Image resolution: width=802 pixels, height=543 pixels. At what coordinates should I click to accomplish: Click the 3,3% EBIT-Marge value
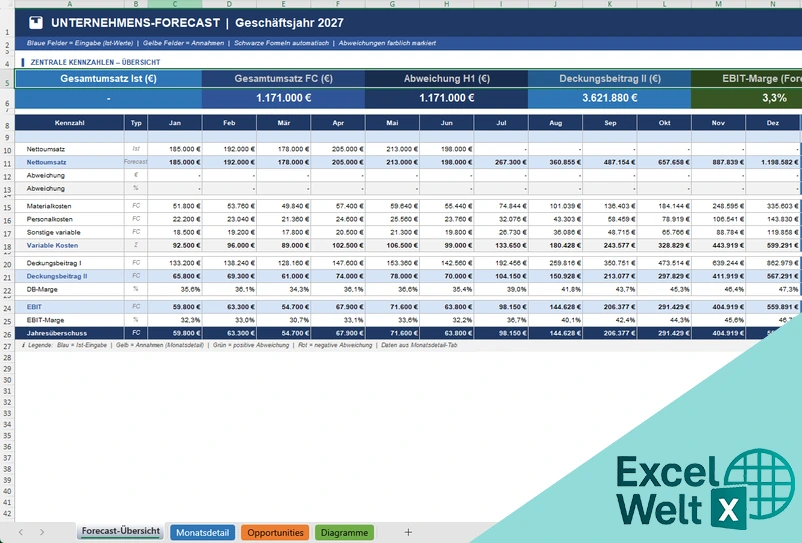(x=774, y=98)
